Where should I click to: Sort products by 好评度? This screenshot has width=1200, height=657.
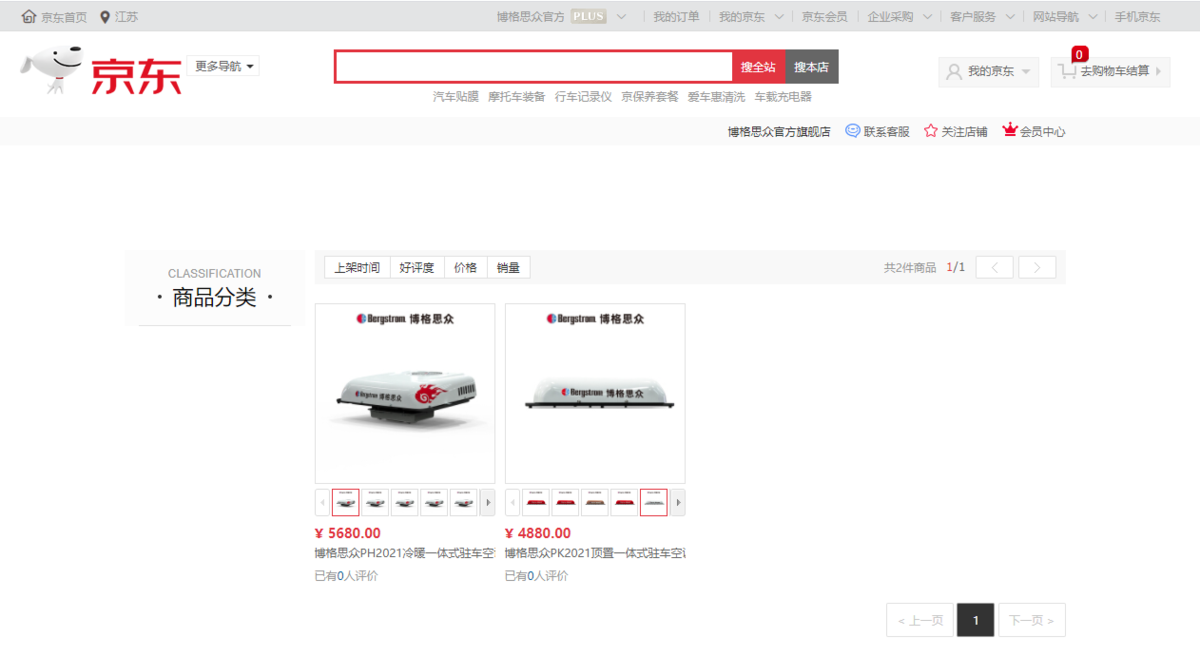click(416, 267)
